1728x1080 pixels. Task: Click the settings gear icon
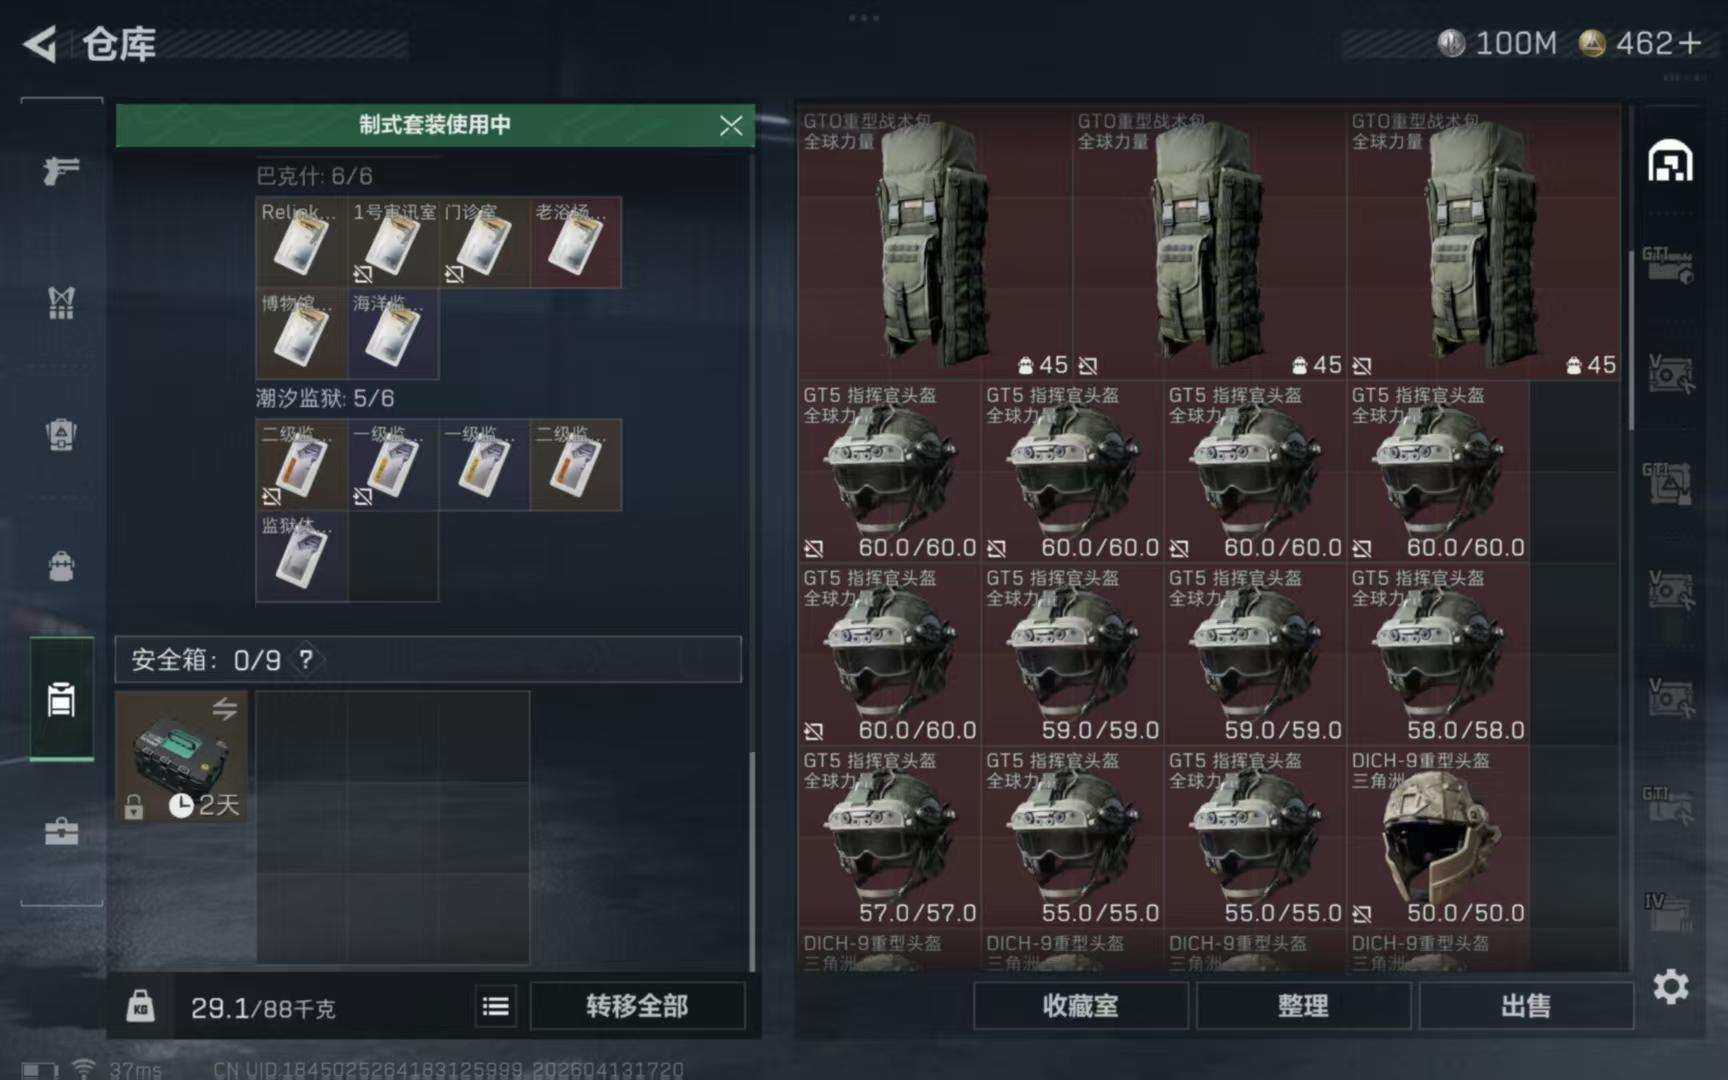1670,987
